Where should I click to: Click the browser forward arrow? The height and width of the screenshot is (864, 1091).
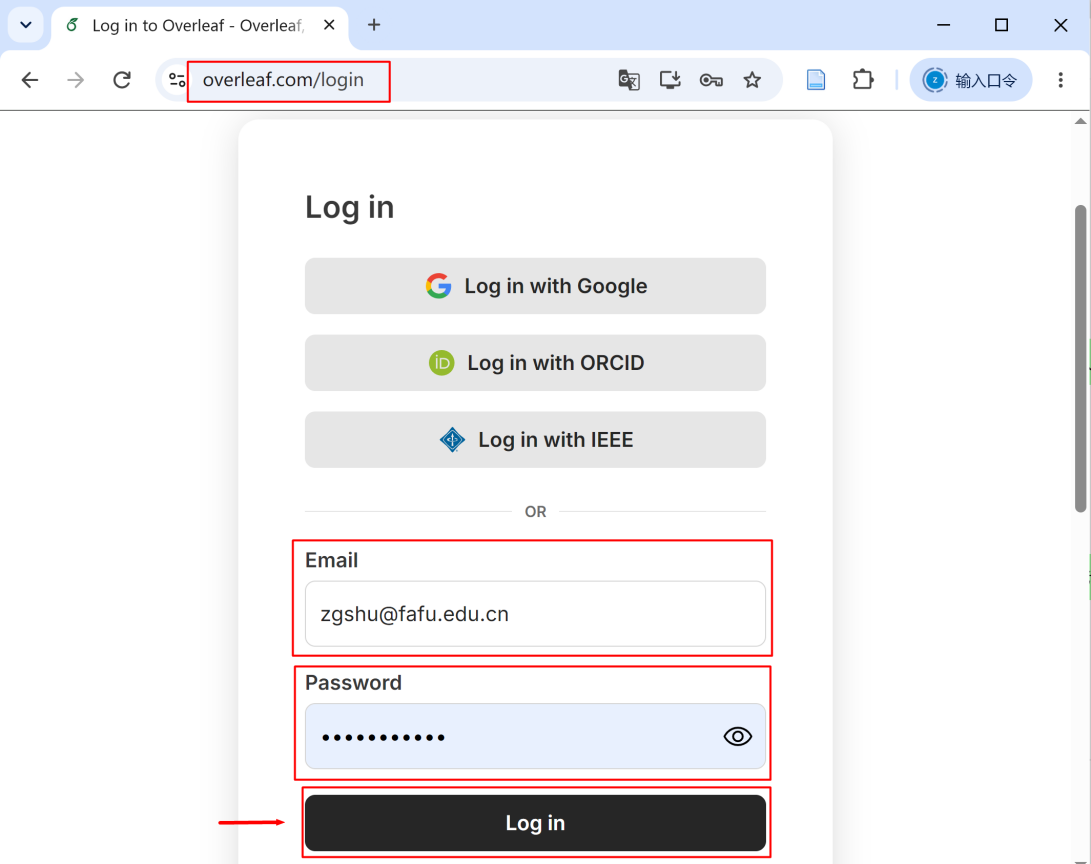click(x=75, y=80)
